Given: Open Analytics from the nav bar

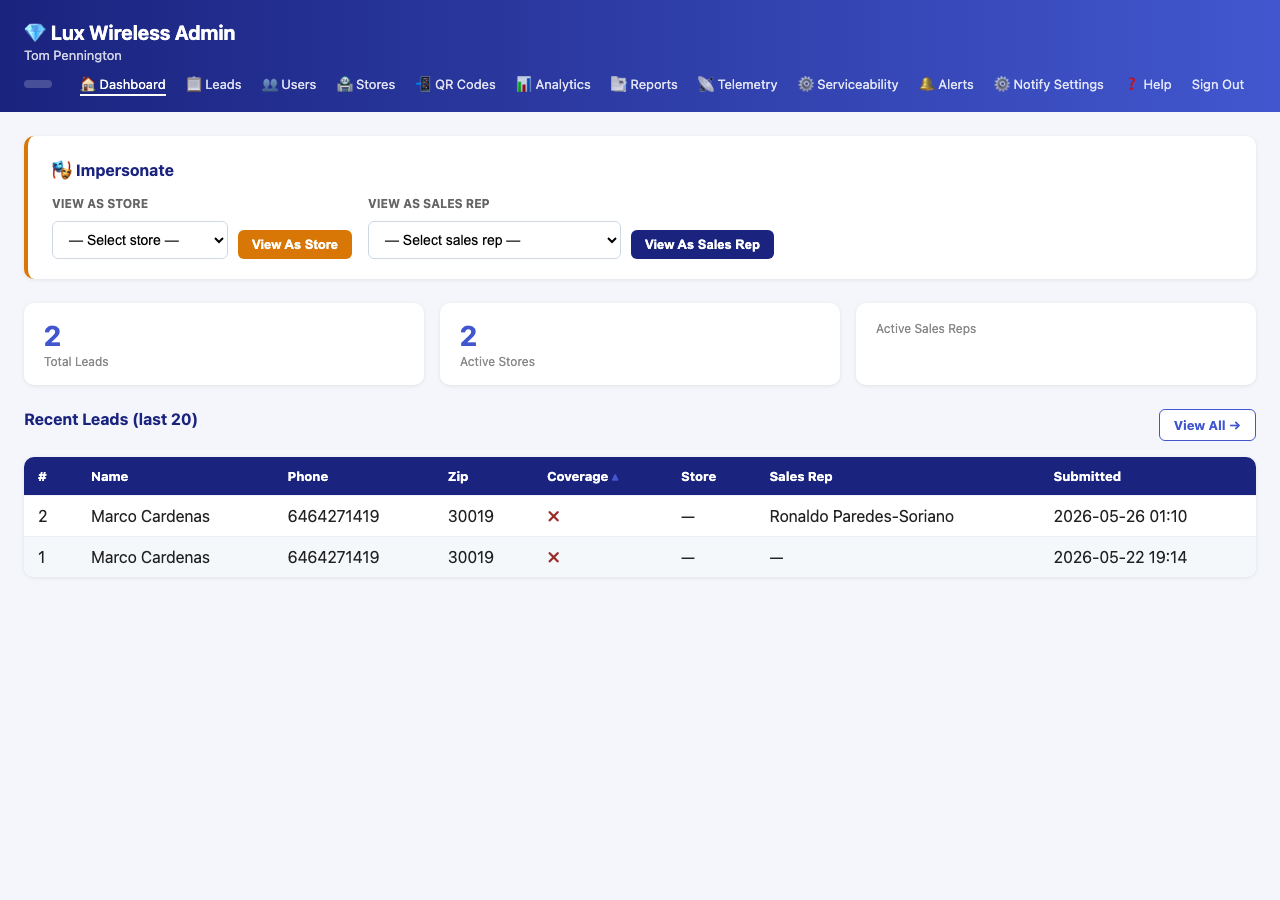Looking at the screenshot, I should pyautogui.click(x=553, y=85).
